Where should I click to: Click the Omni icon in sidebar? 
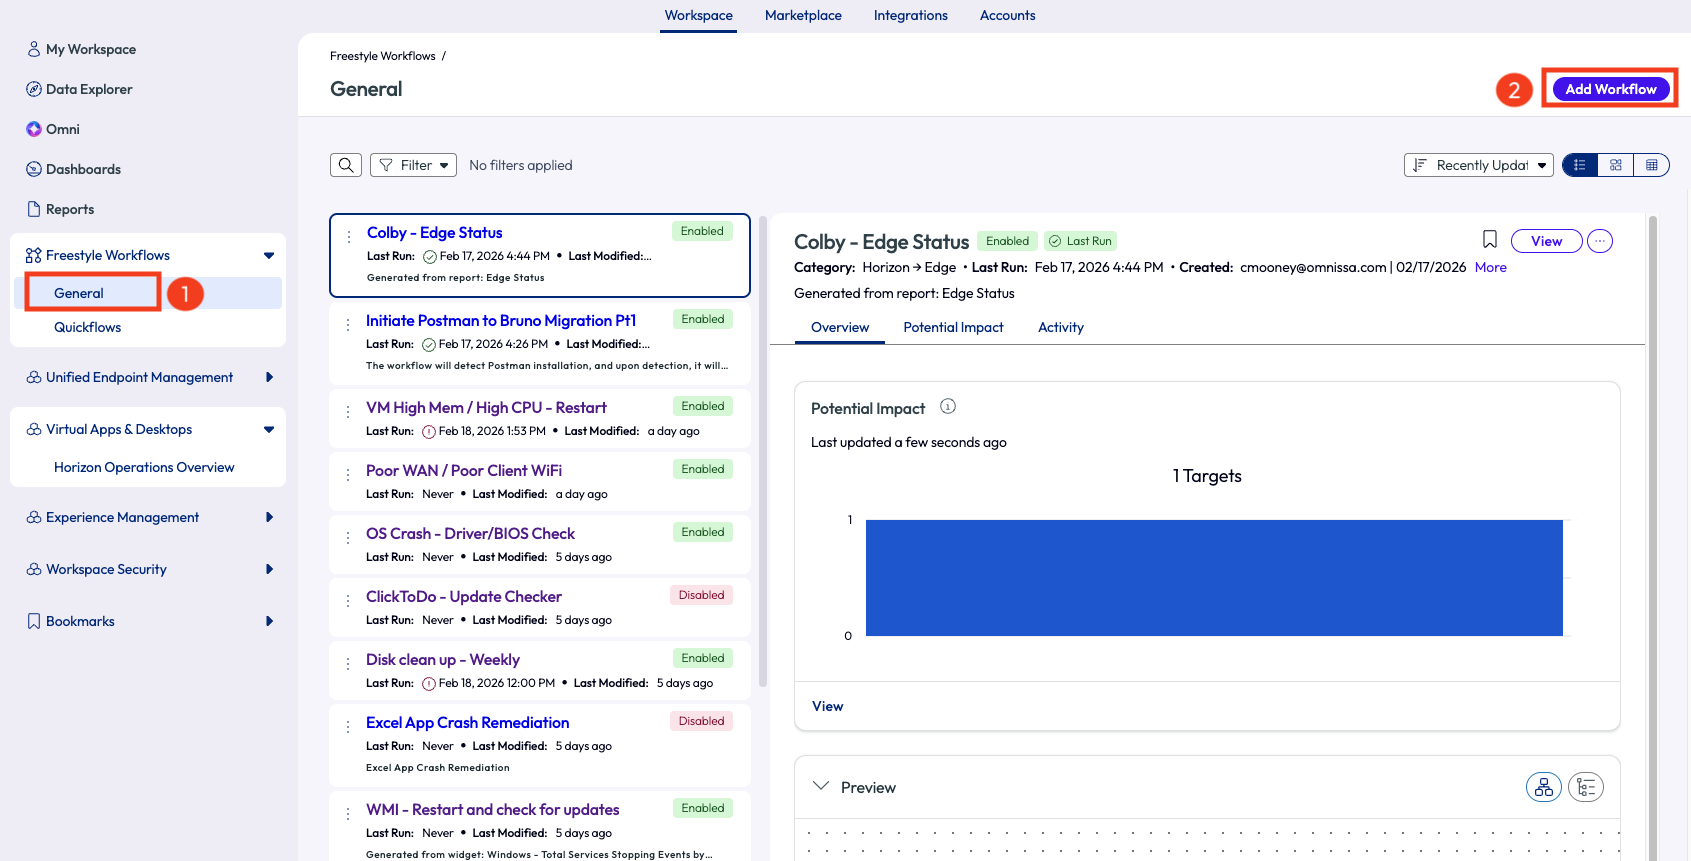34,129
